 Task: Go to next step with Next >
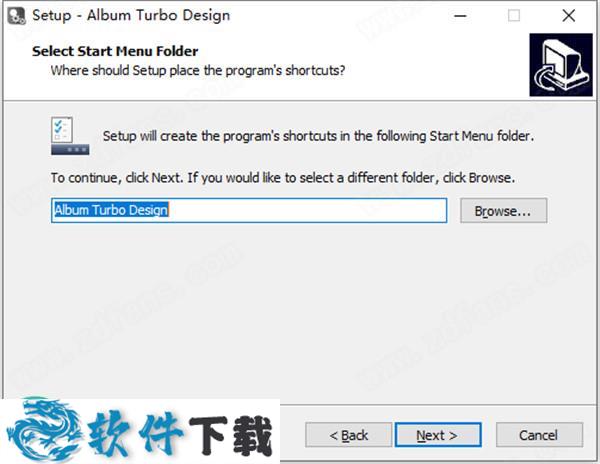coord(438,435)
